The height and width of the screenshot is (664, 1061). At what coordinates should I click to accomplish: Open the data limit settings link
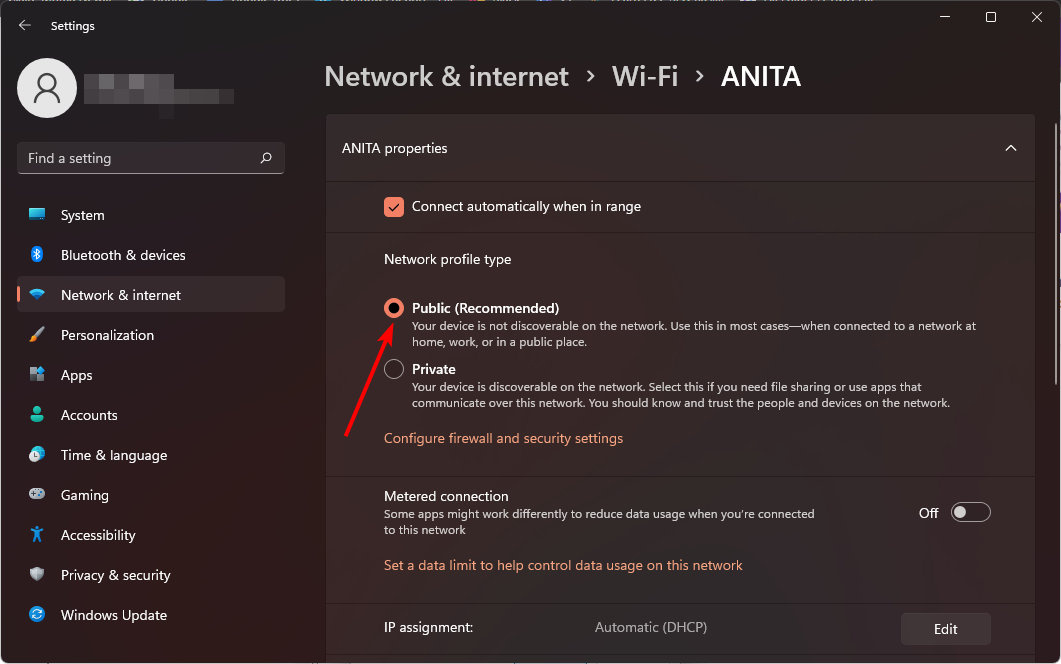[563, 565]
